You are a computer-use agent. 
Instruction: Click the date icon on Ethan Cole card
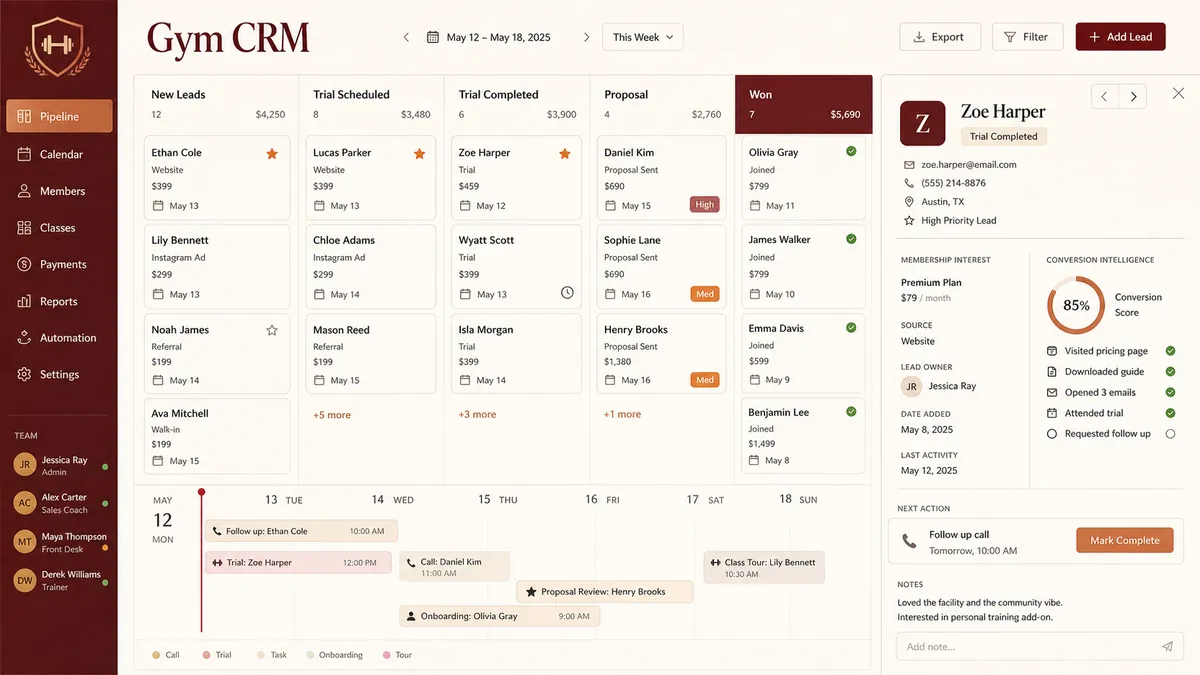click(158, 206)
